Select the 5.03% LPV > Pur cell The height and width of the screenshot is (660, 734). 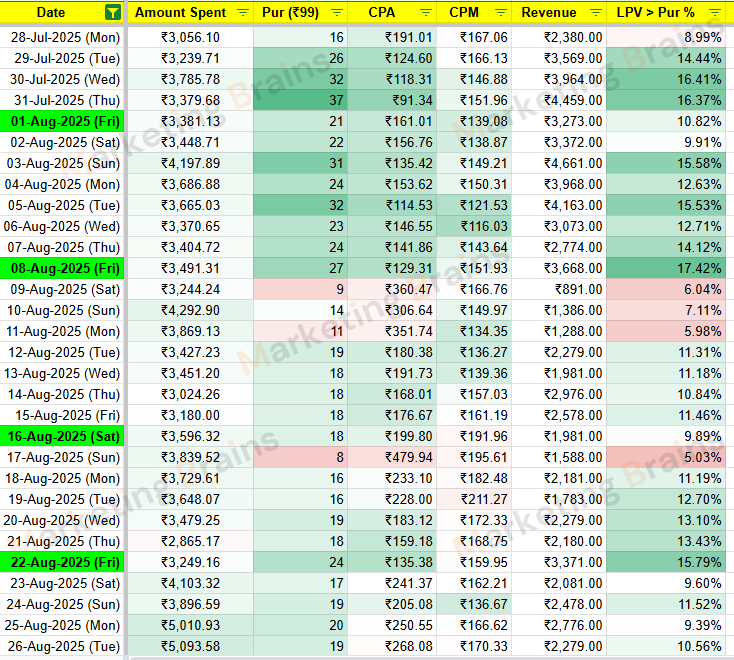click(667, 457)
